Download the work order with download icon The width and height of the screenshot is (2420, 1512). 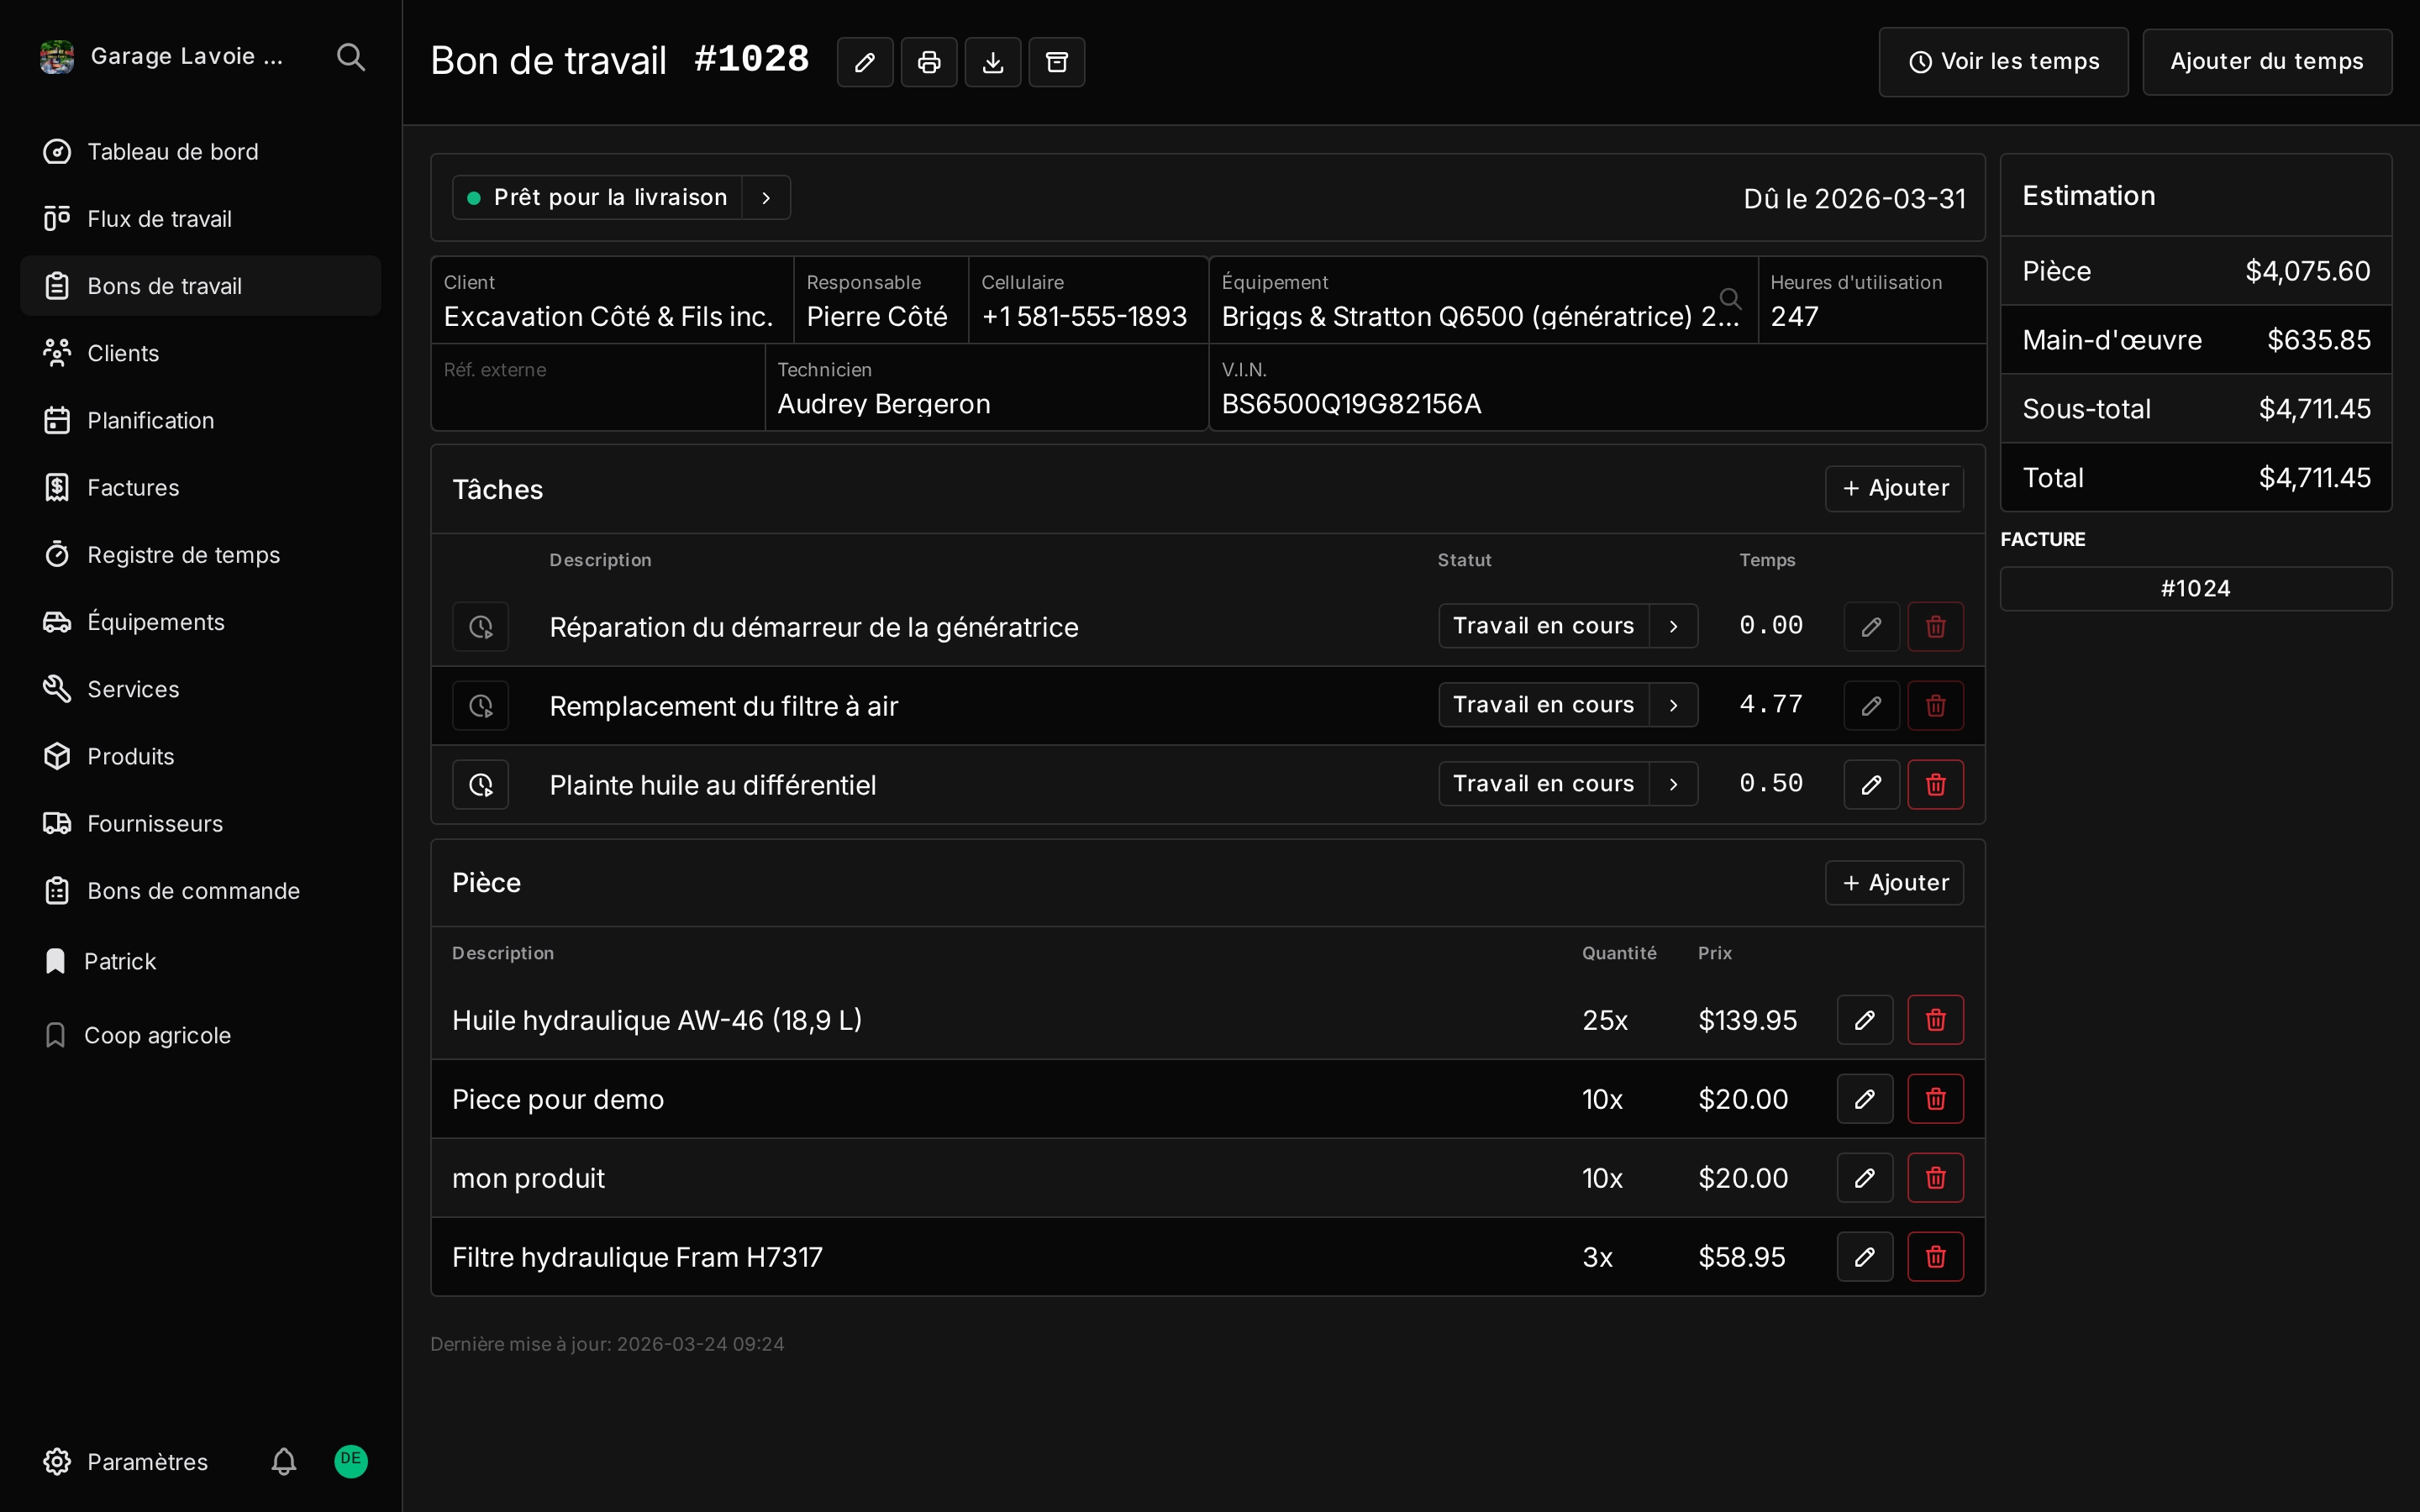992,62
